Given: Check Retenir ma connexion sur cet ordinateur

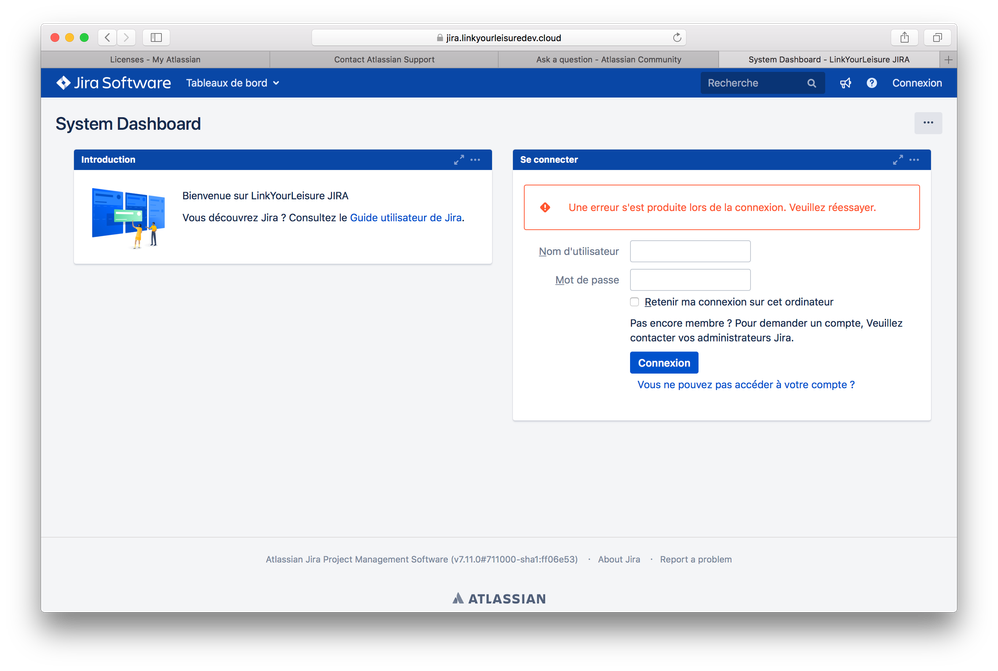Looking at the screenshot, I should point(635,302).
